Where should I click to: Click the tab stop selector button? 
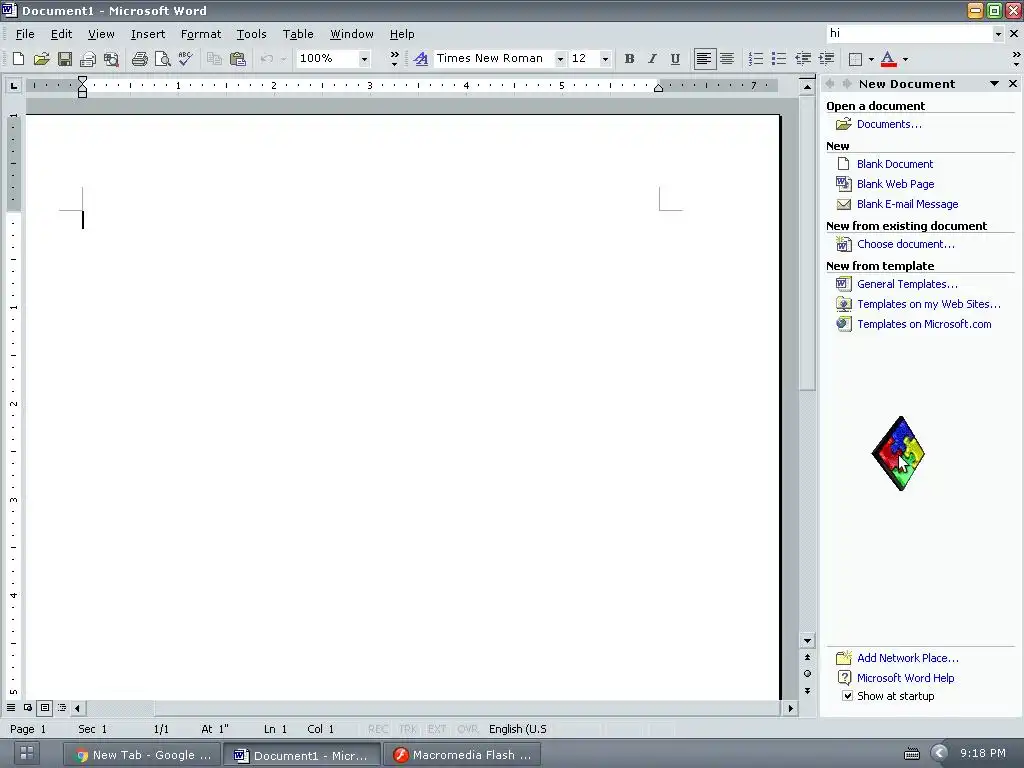click(14, 85)
